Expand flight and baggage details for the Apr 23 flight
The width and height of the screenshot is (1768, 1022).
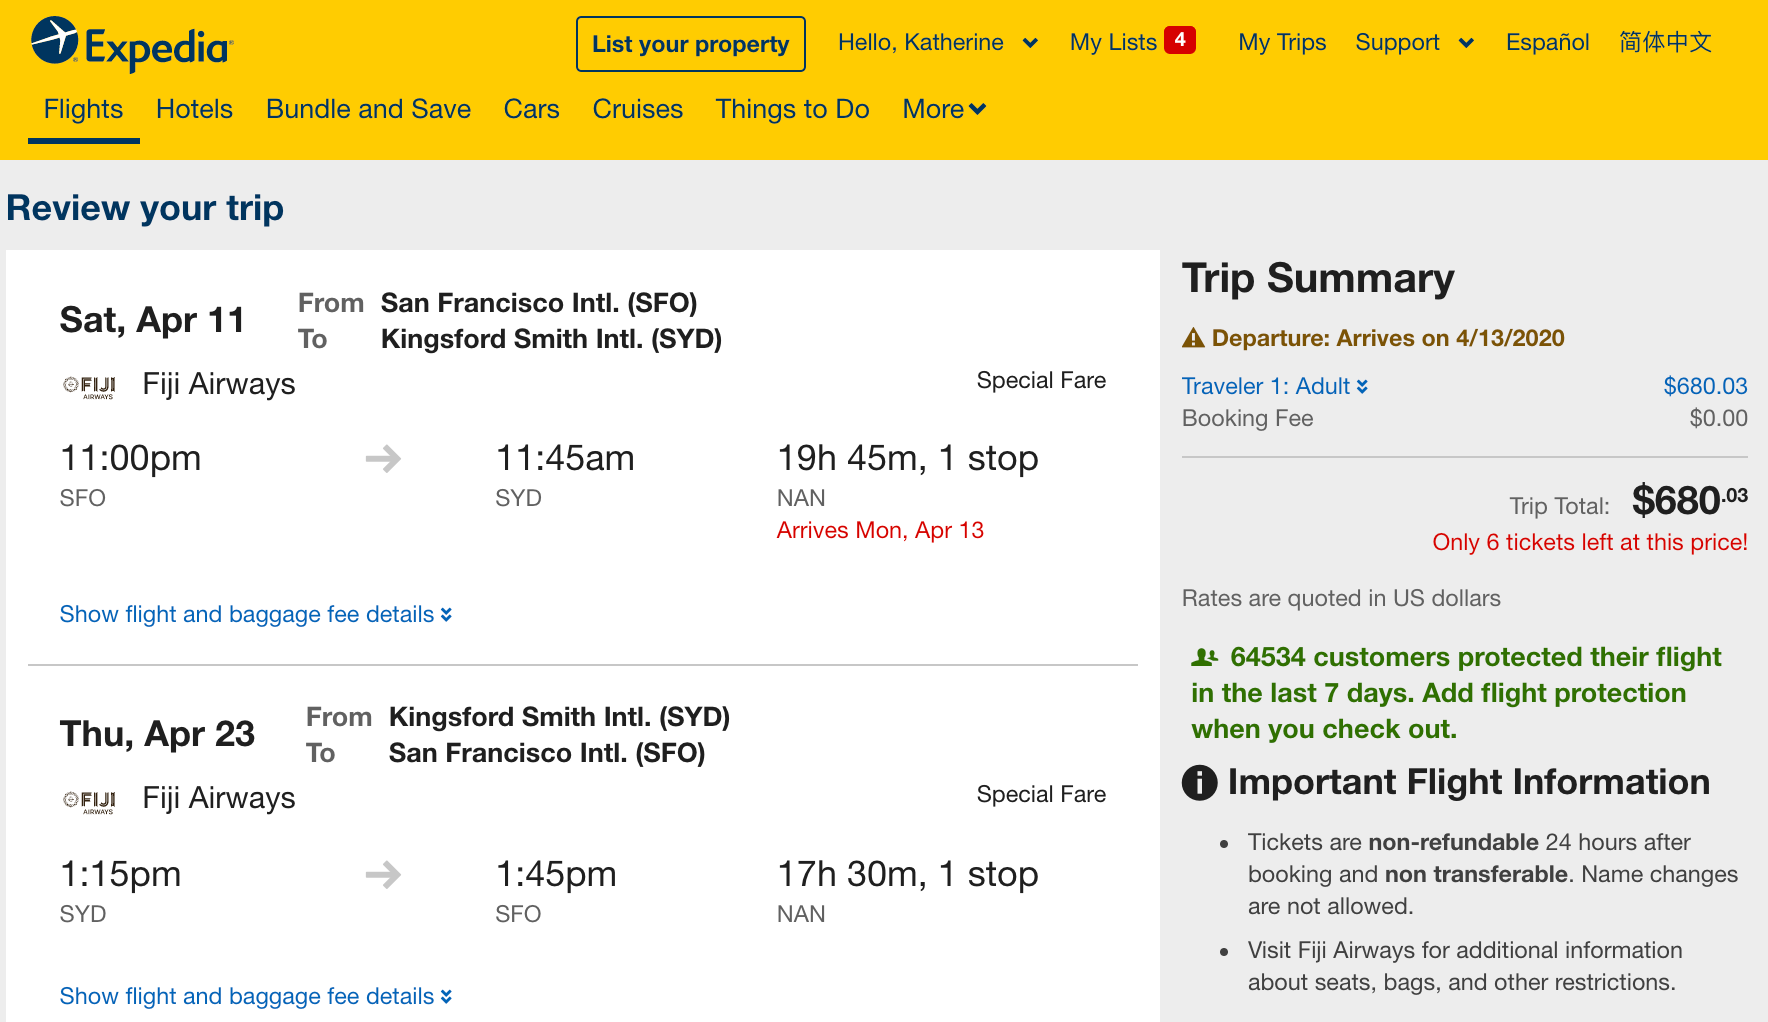(x=255, y=996)
